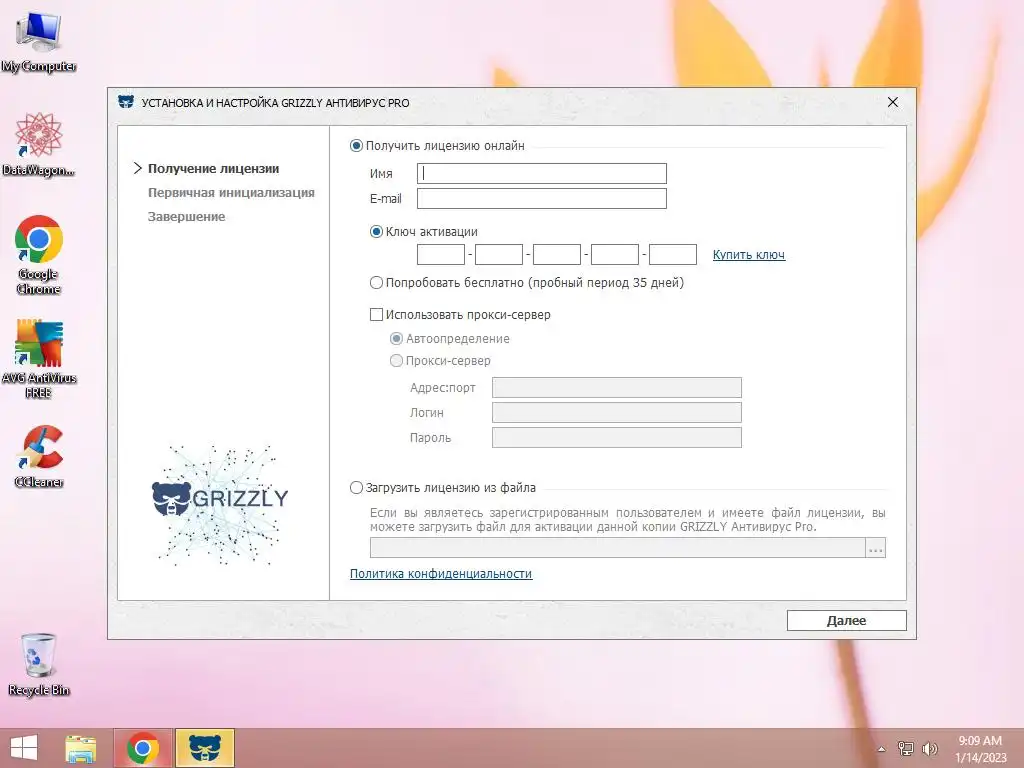Open the DataWagon desktop shortcut
The width and height of the screenshot is (1024, 768).
click(x=39, y=144)
